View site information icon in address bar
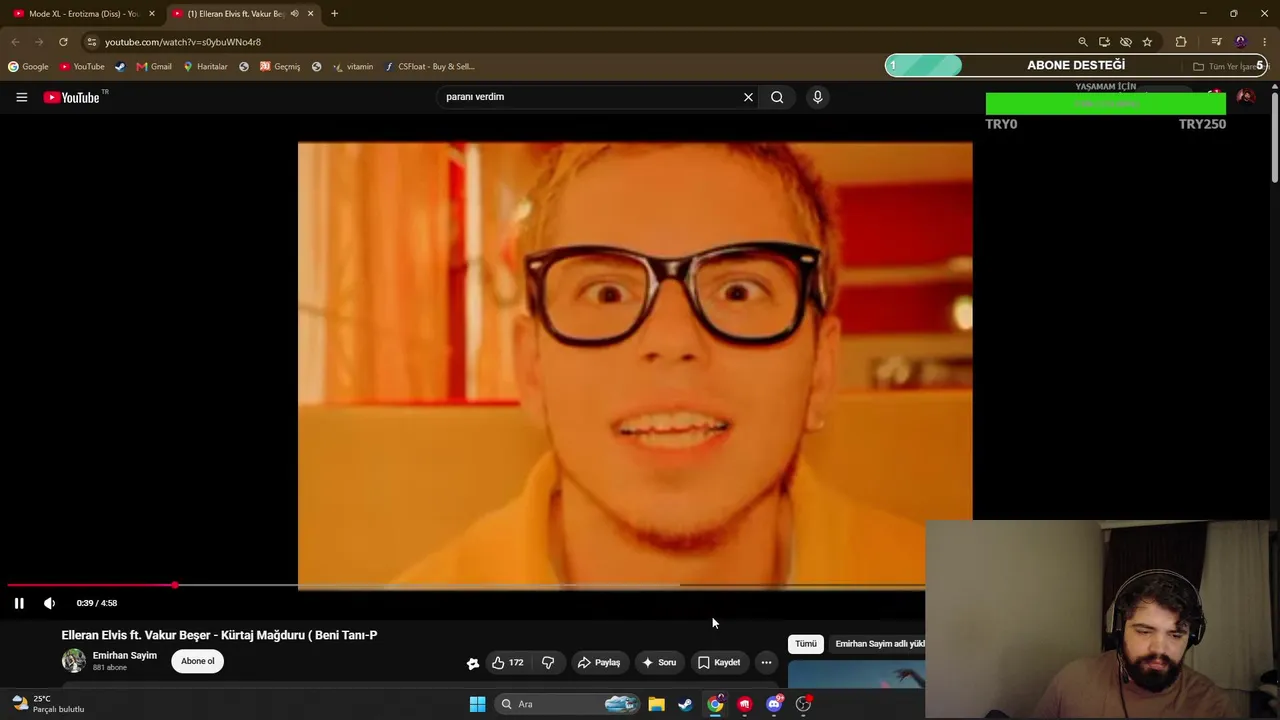 point(91,42)
